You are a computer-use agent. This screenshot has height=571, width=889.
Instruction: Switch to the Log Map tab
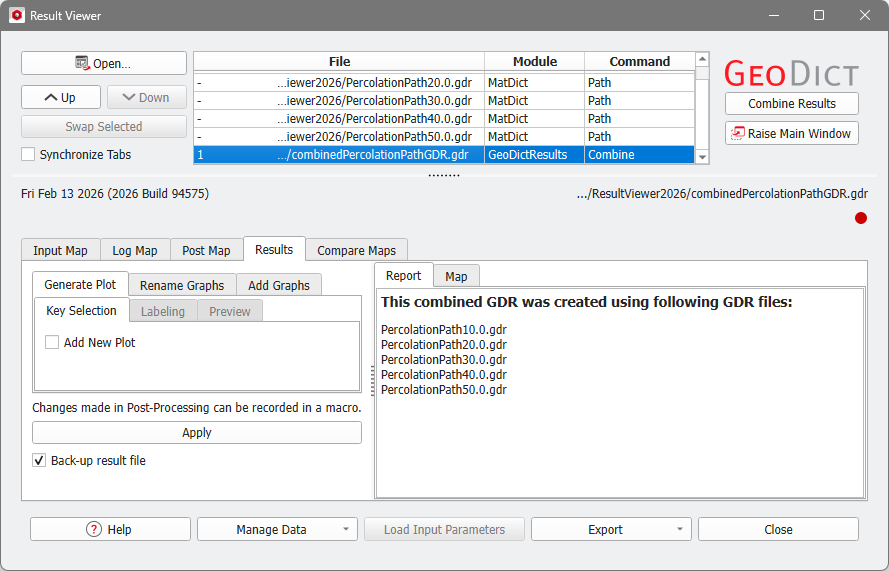(x=135, y=251)
